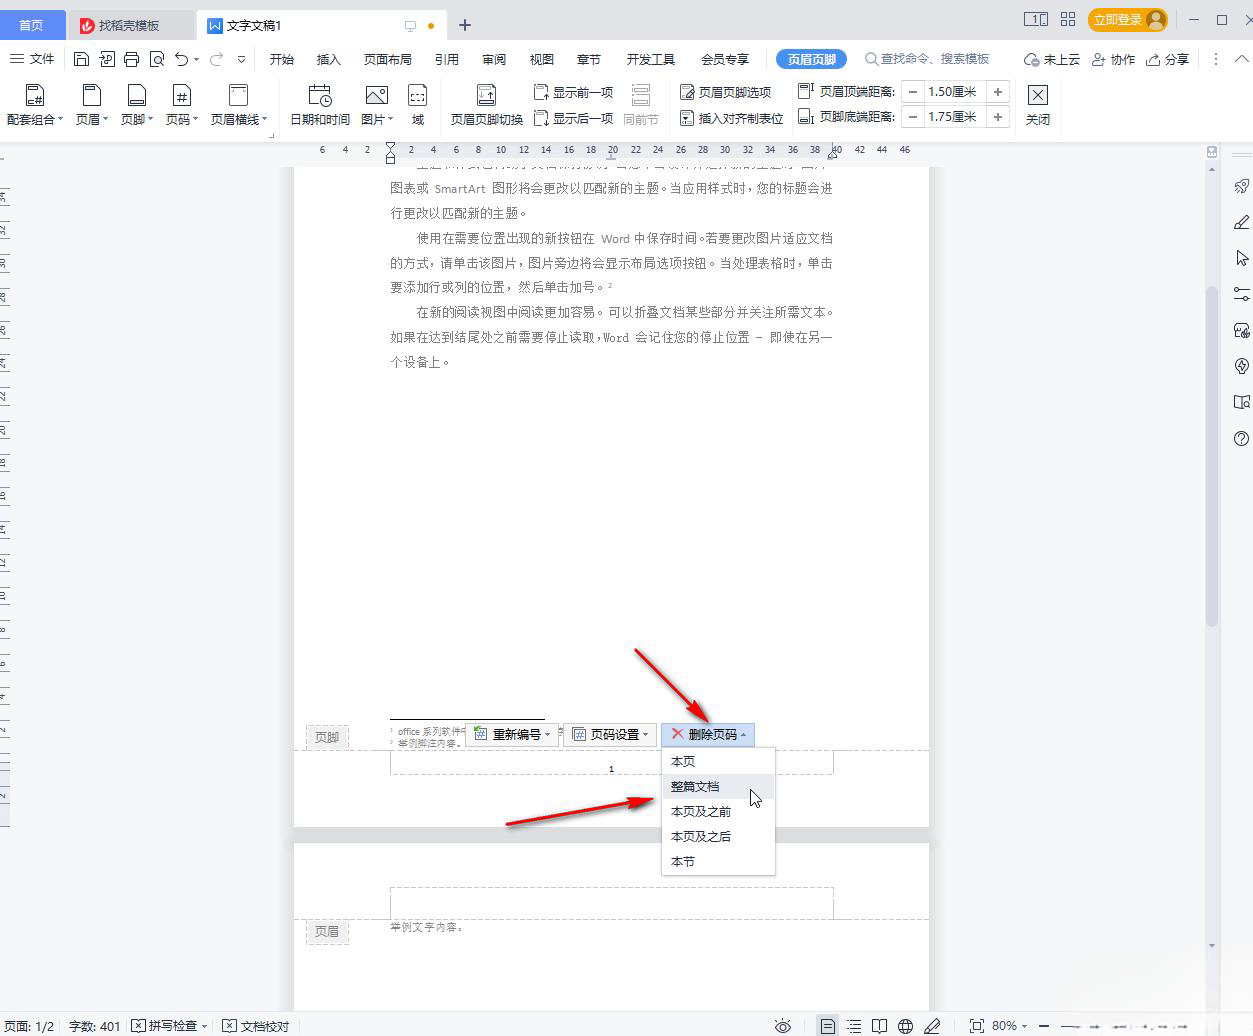This screenshot has height=1036, width=1253.
Task: Open the 重新编号 renumber dropdown
Action: pos(512,734)
